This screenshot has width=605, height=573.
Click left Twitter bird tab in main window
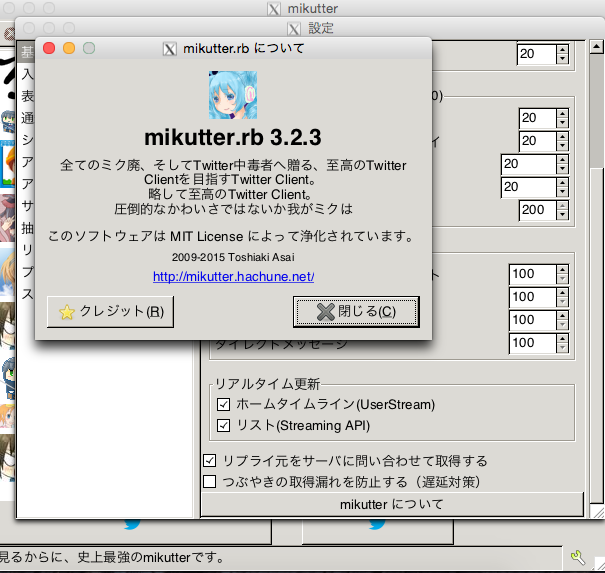pyautogui.click(x=132, y=524)
